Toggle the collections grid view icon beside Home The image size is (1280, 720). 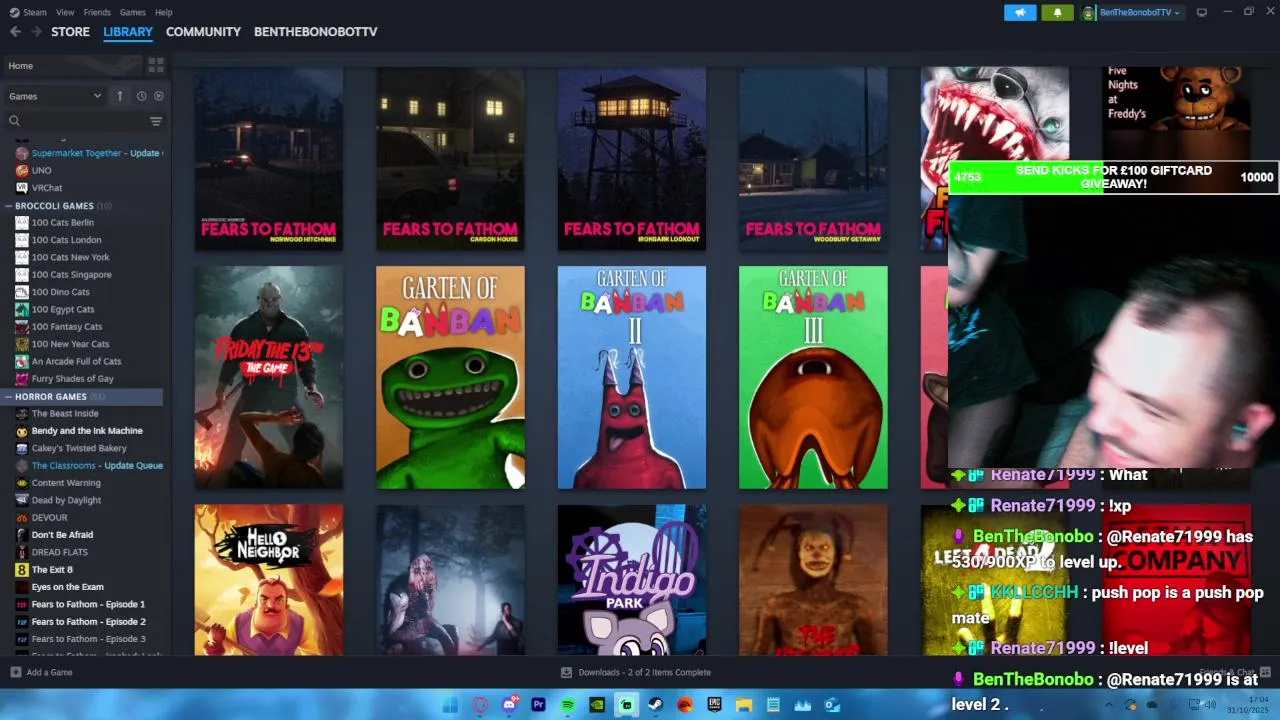(156, 65)
